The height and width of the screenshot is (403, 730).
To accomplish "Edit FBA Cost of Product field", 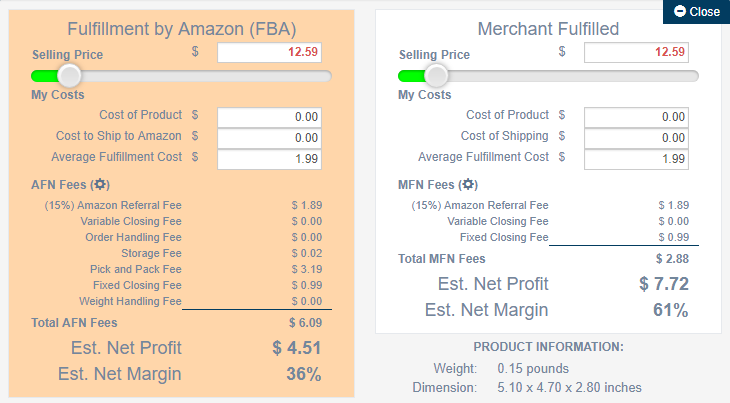I will pos(269,117).
